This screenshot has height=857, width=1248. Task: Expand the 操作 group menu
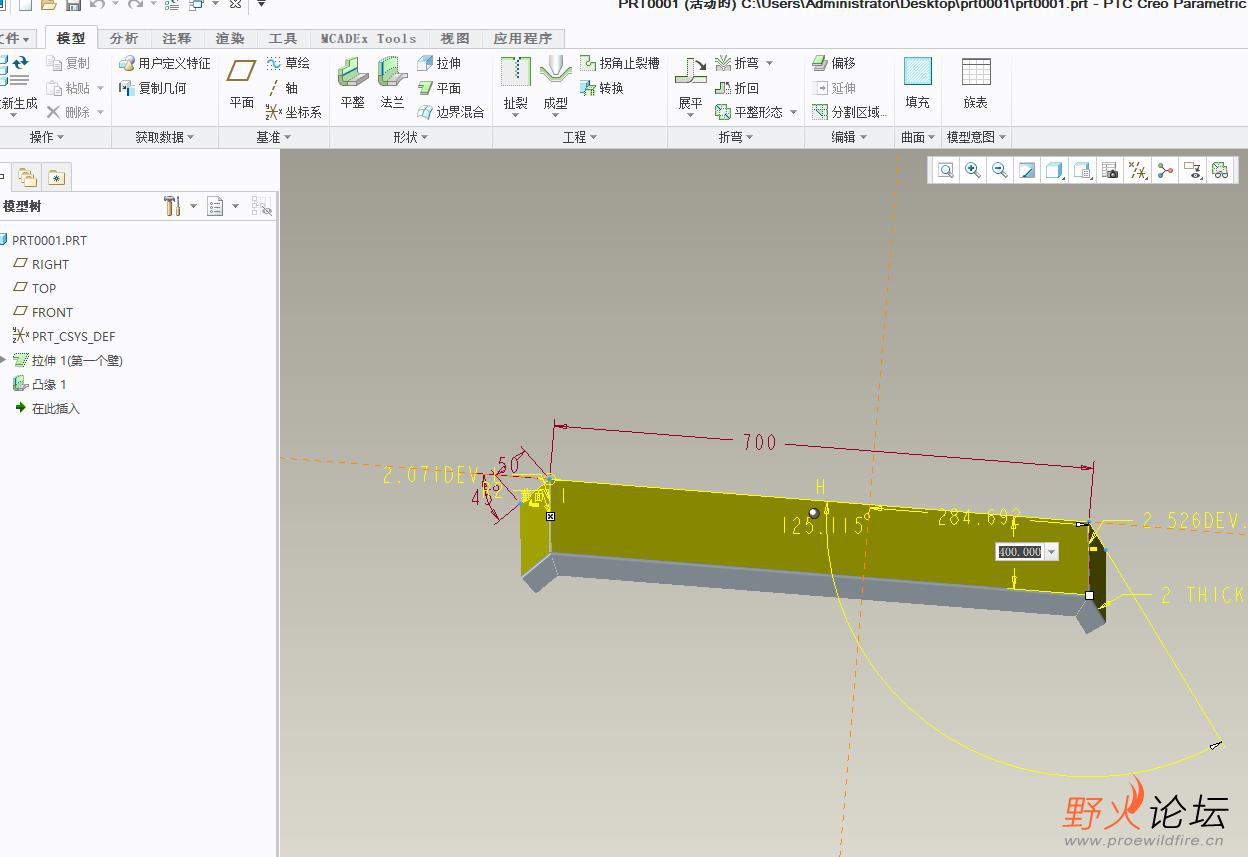47,137
